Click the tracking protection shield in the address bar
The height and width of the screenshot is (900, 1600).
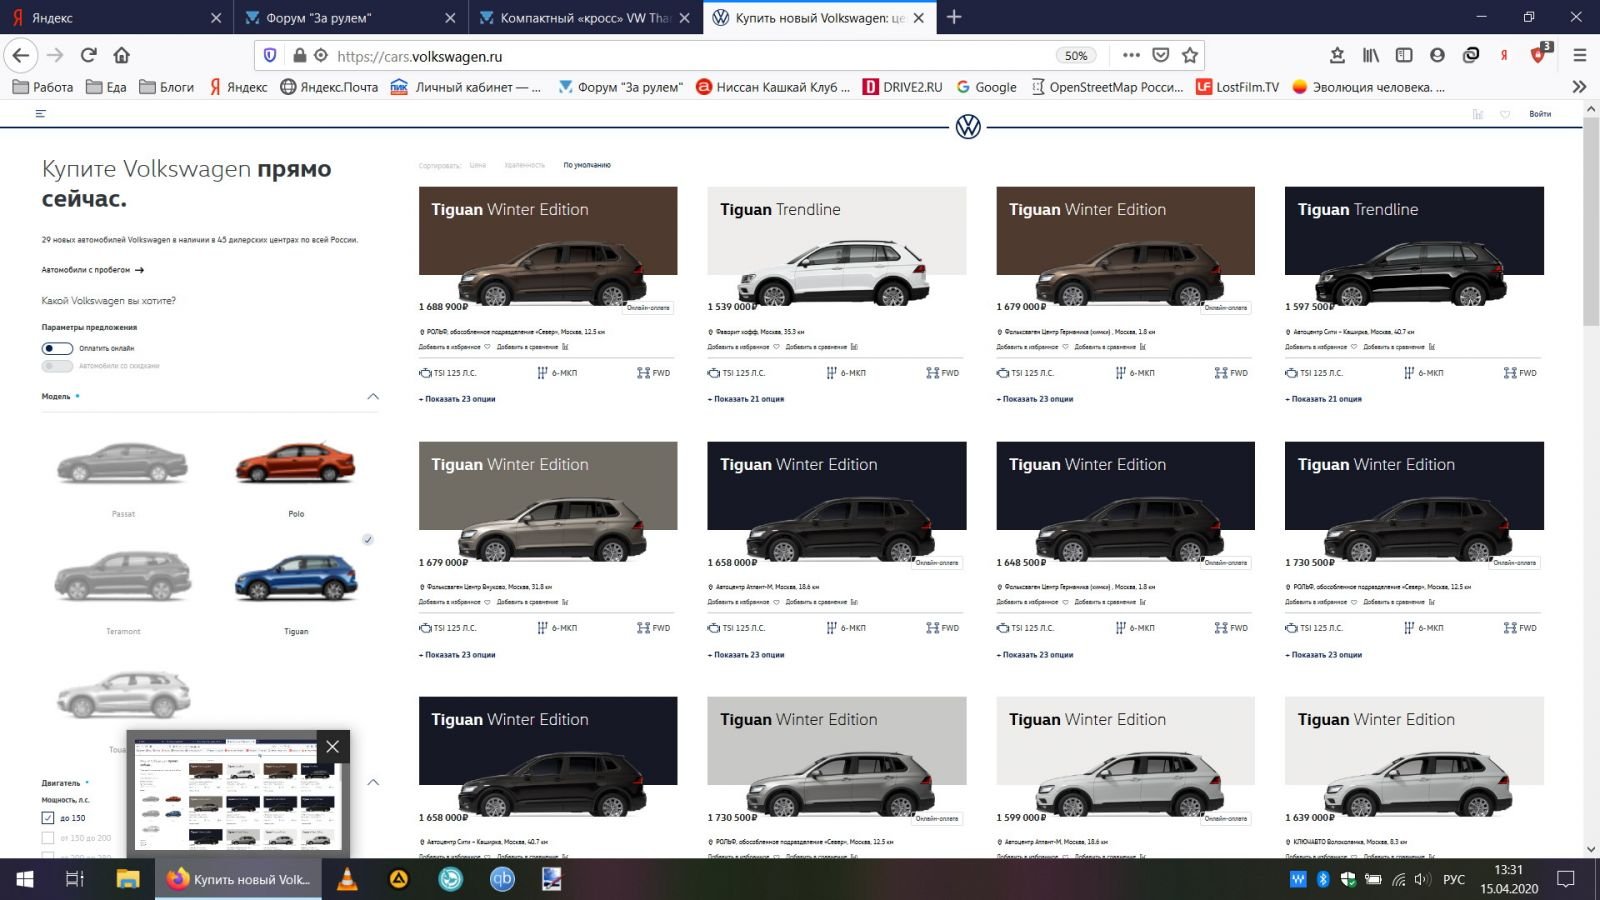(x=270, y=56)
